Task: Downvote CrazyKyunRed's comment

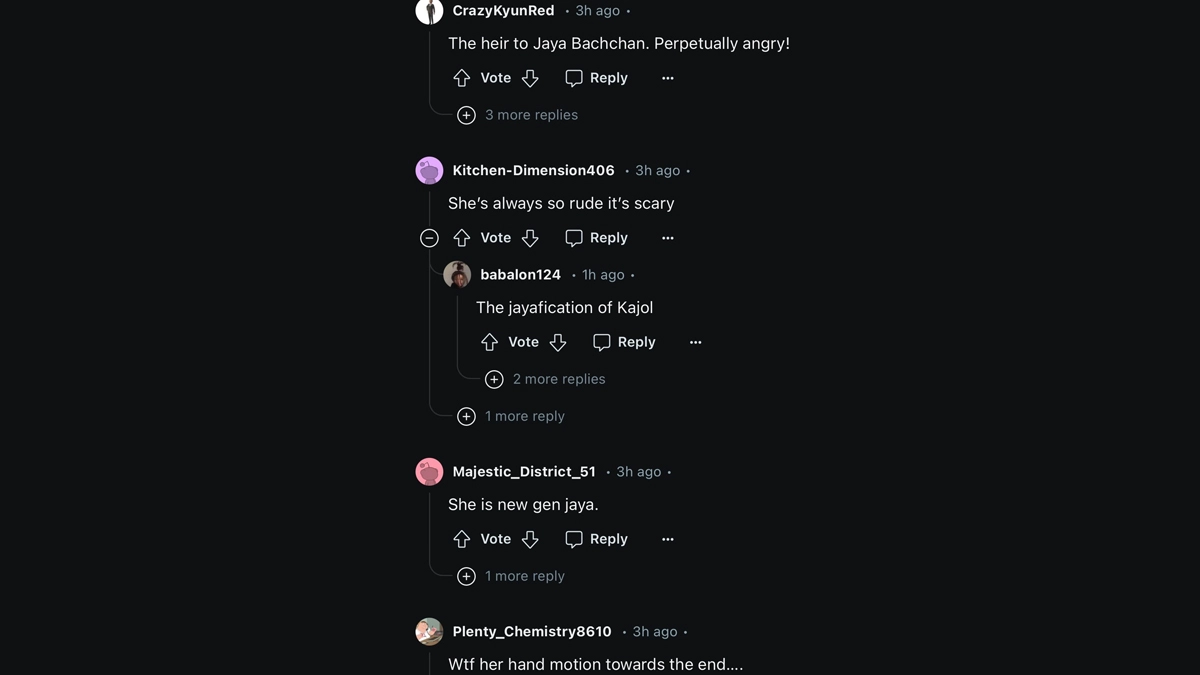Action: (x=530, y=78)
